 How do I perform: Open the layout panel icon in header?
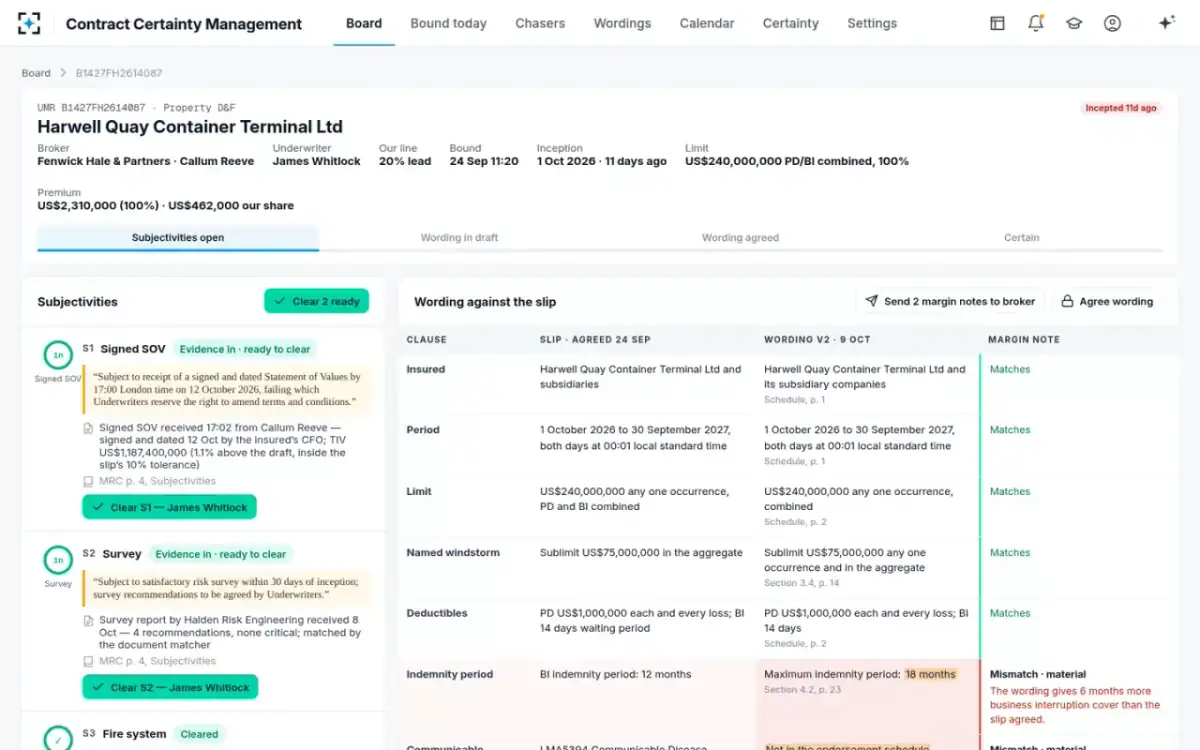997,23
